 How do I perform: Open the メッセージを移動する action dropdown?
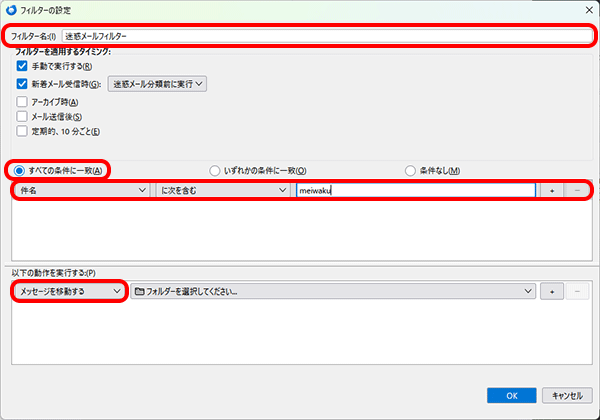coord(68,291)
